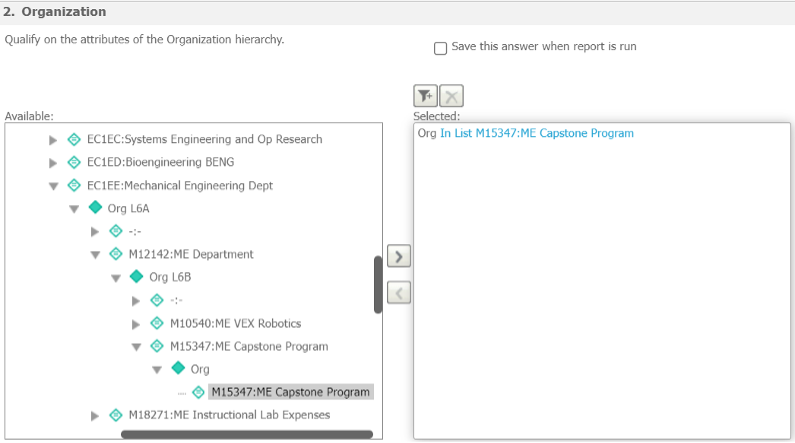The width and height of the screenshot is (795, 443).
Task: Click Org label in the Selected pane
Action: tap(427, 133)
